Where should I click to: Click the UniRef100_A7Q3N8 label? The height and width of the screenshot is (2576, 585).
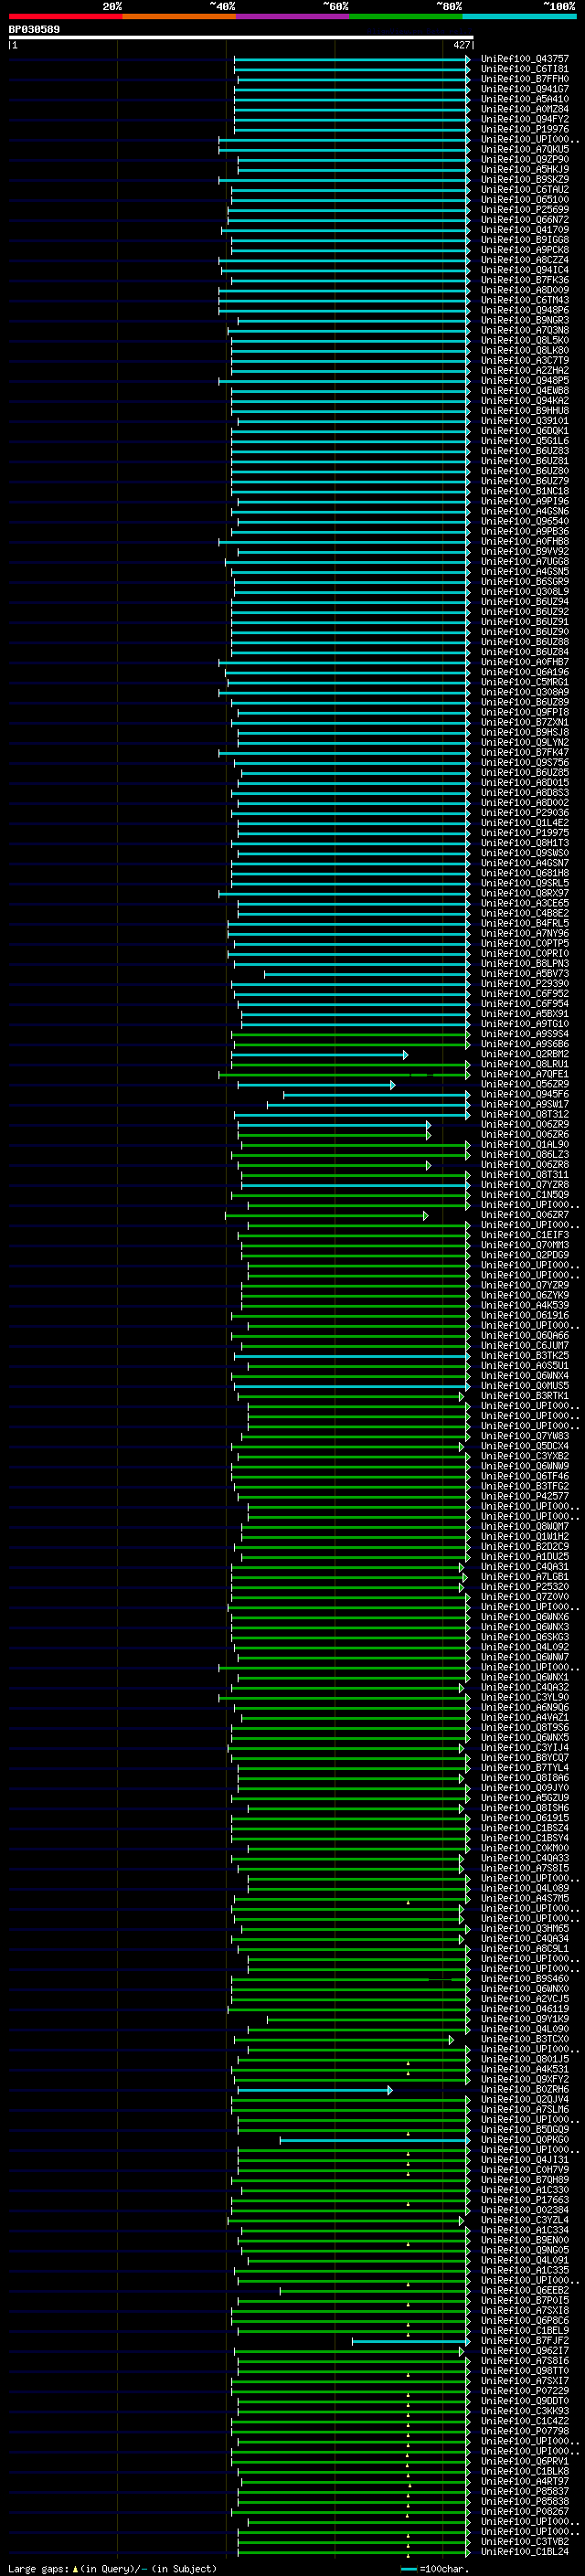pos(524,331)
